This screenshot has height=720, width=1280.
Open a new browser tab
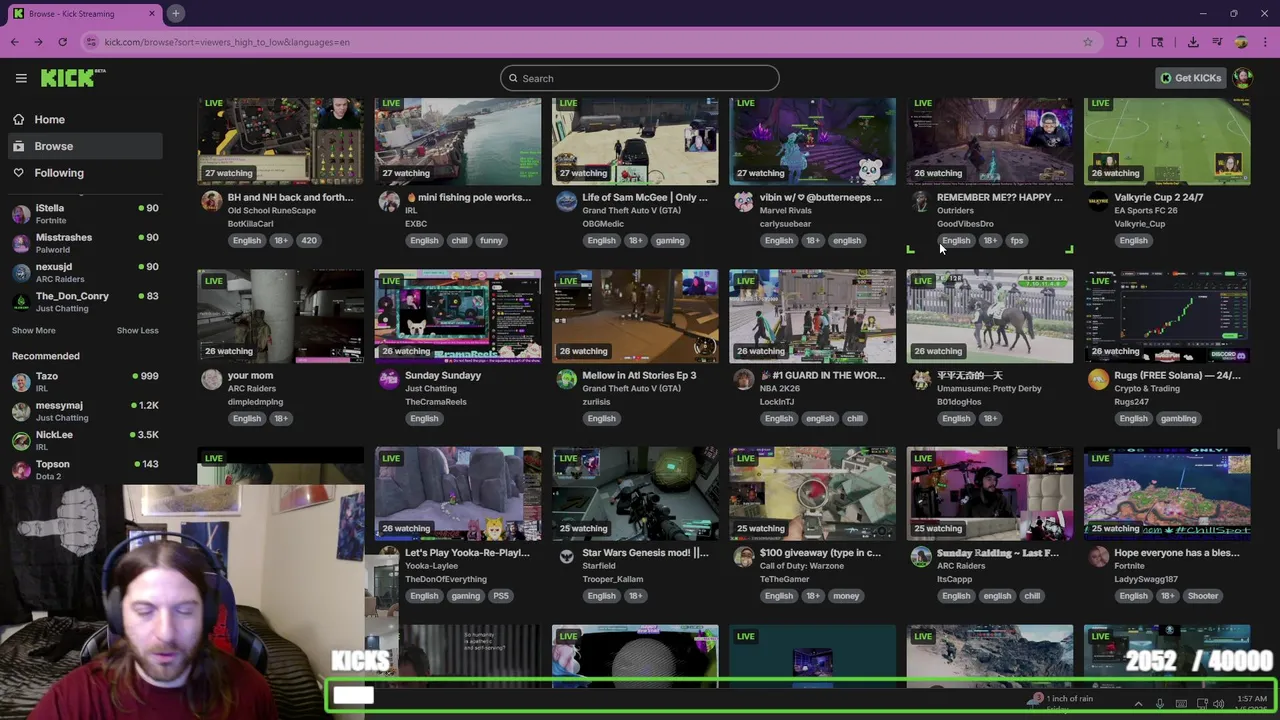click(175, 13)
